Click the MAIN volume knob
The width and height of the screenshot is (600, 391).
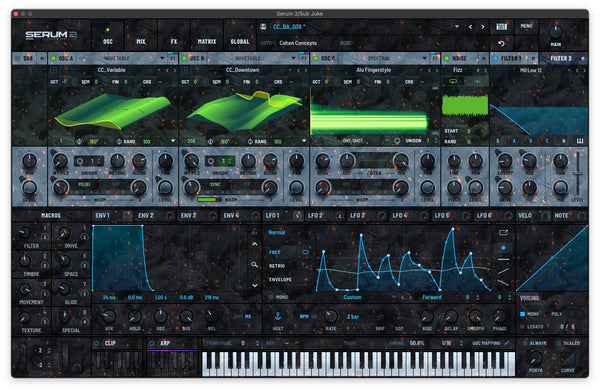pyautogui.click(x=555, y=32)
